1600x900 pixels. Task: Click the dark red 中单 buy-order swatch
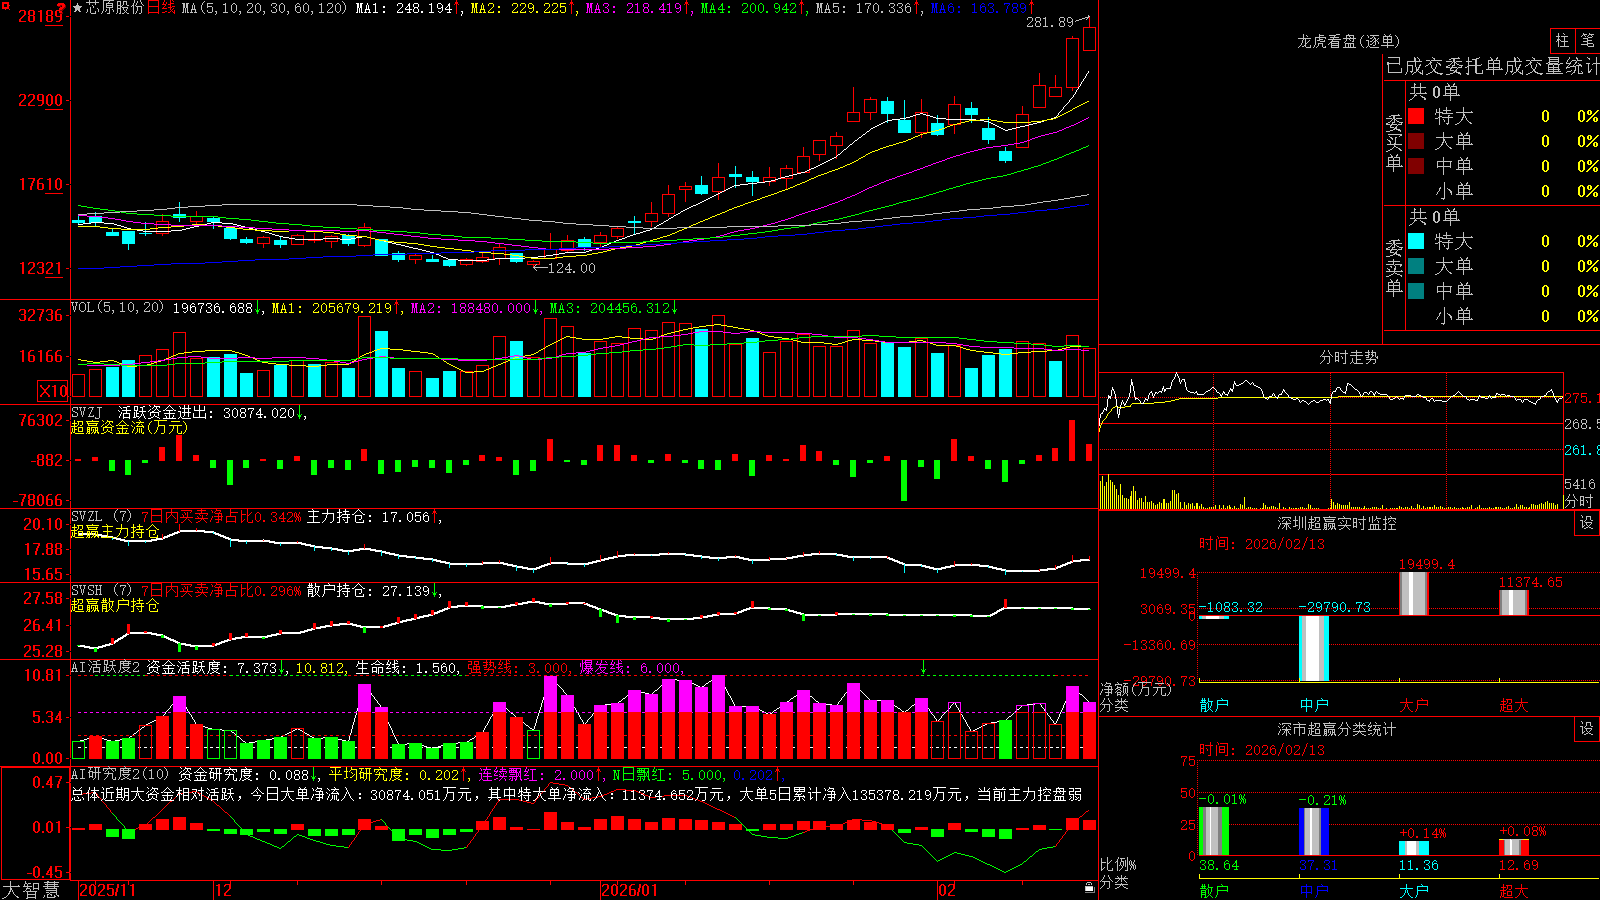coord(1416,166)
